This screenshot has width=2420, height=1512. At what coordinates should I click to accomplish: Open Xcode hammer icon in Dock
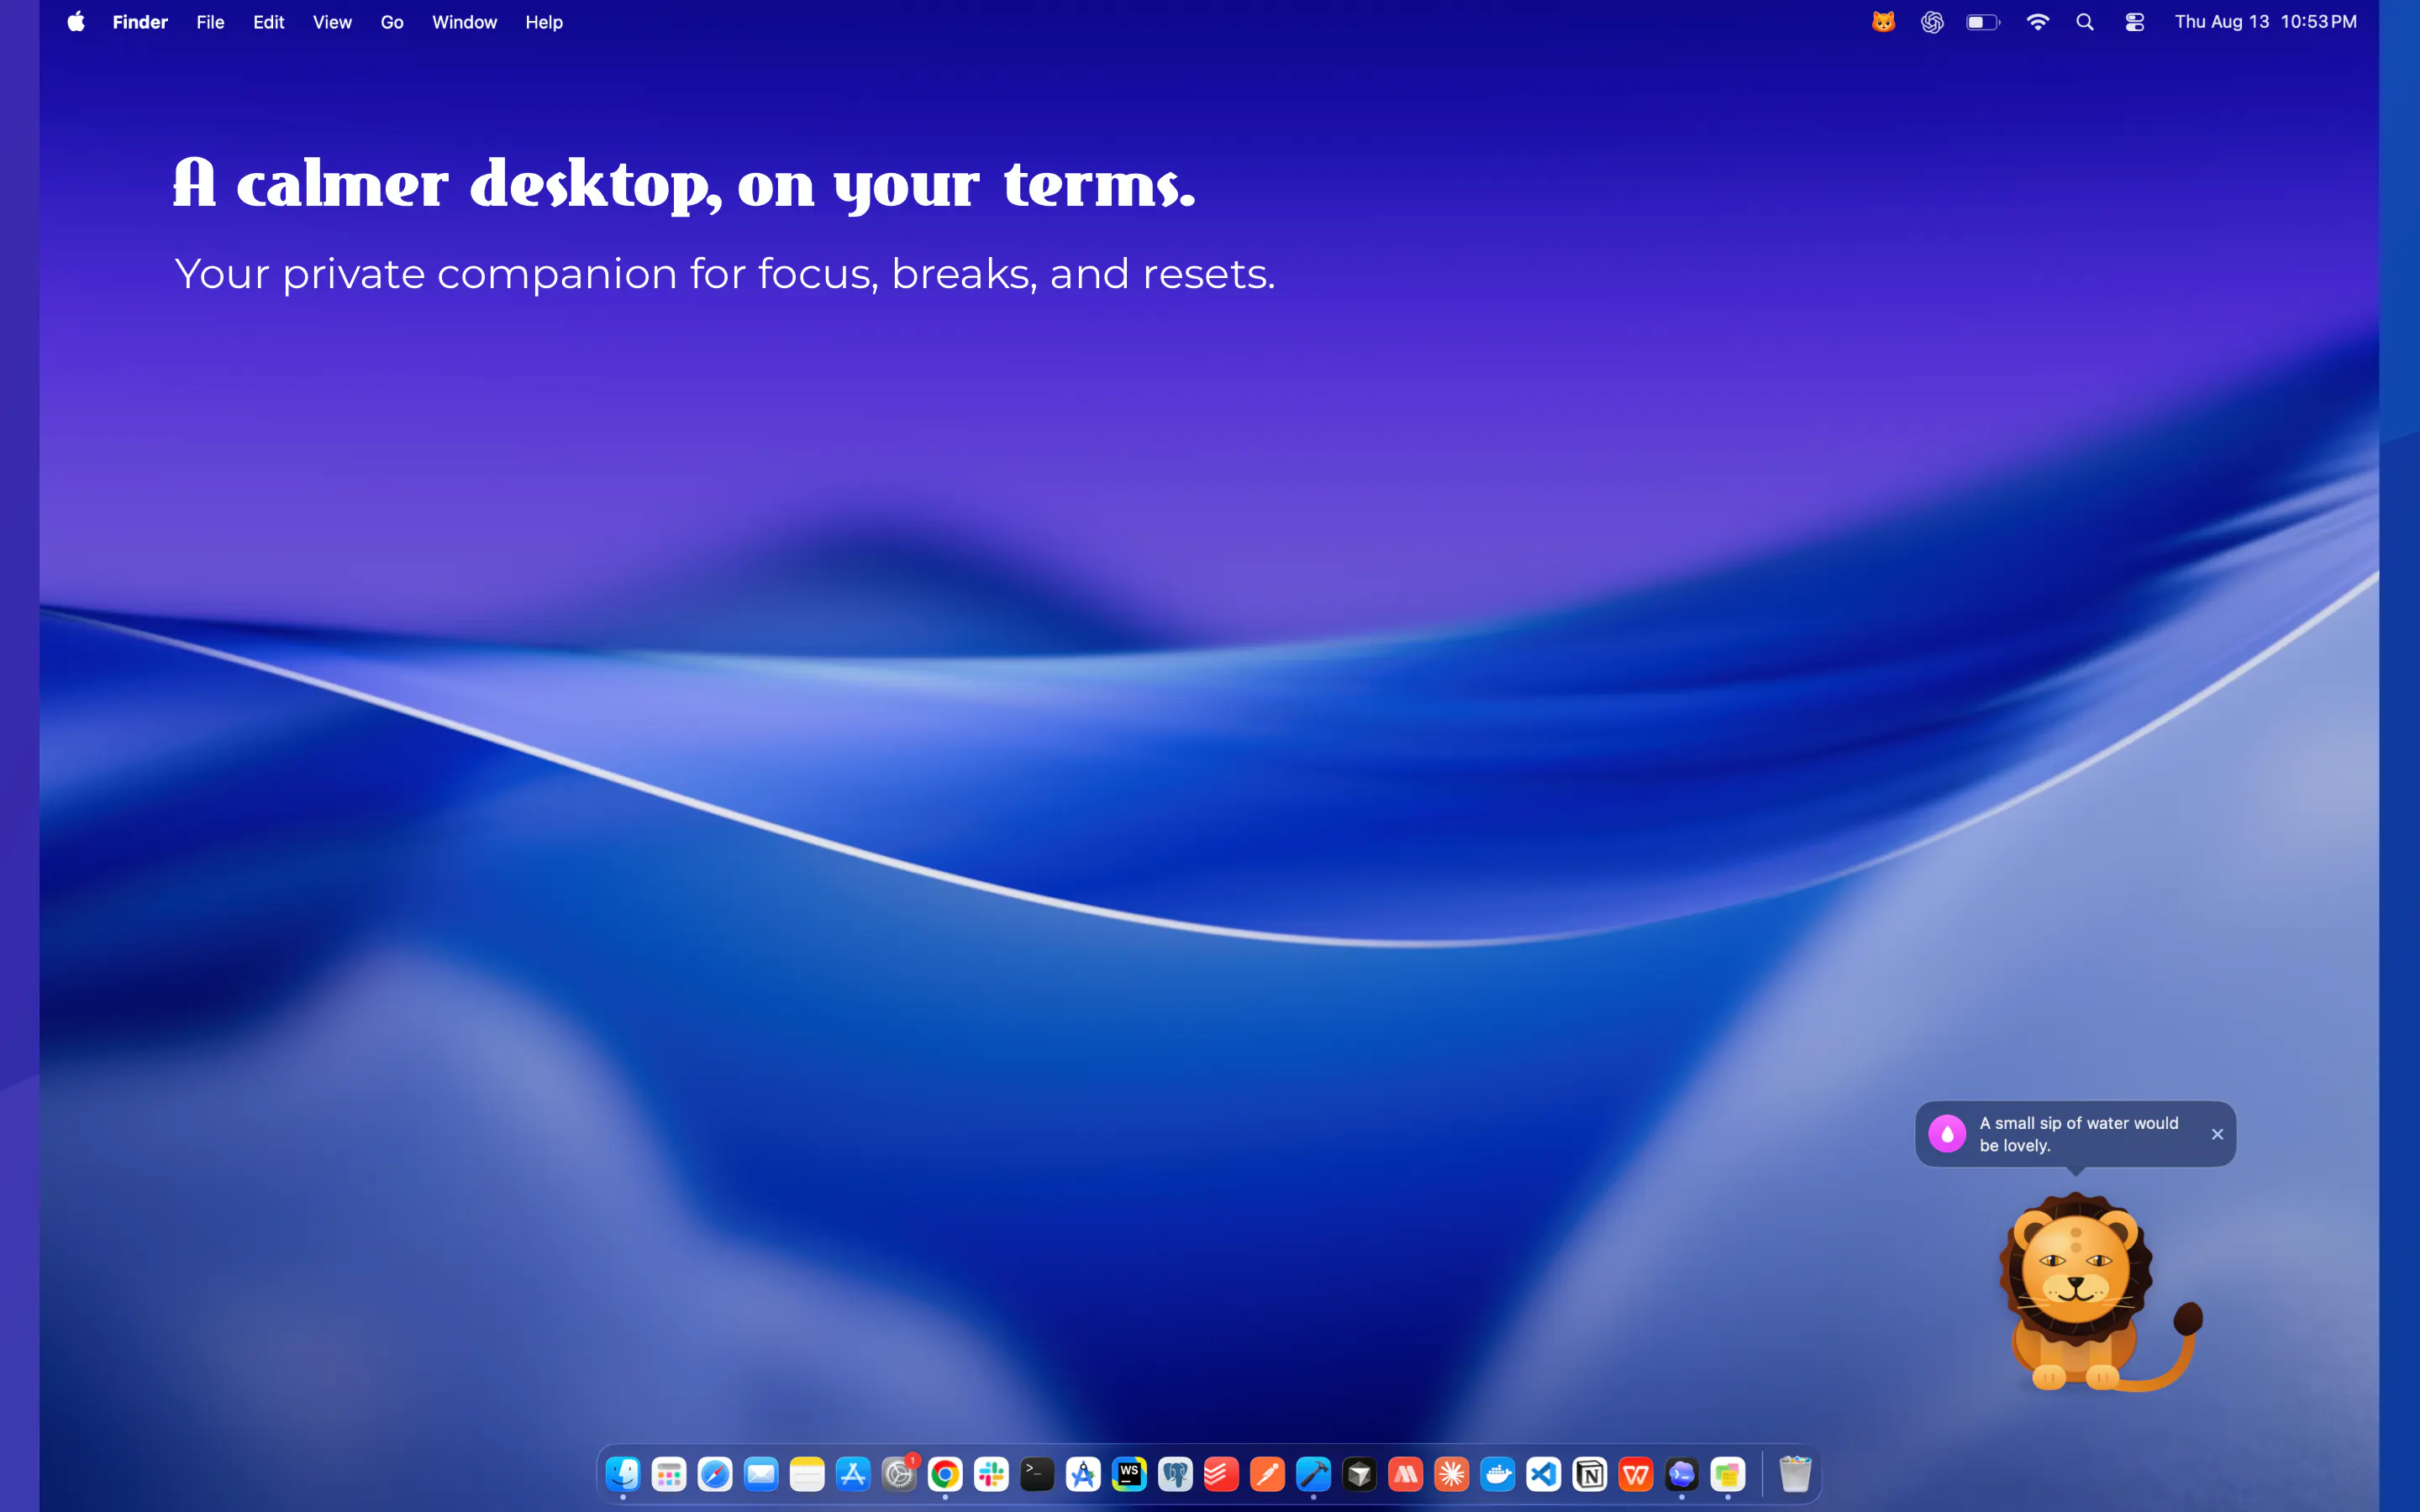[1313, 1474]
